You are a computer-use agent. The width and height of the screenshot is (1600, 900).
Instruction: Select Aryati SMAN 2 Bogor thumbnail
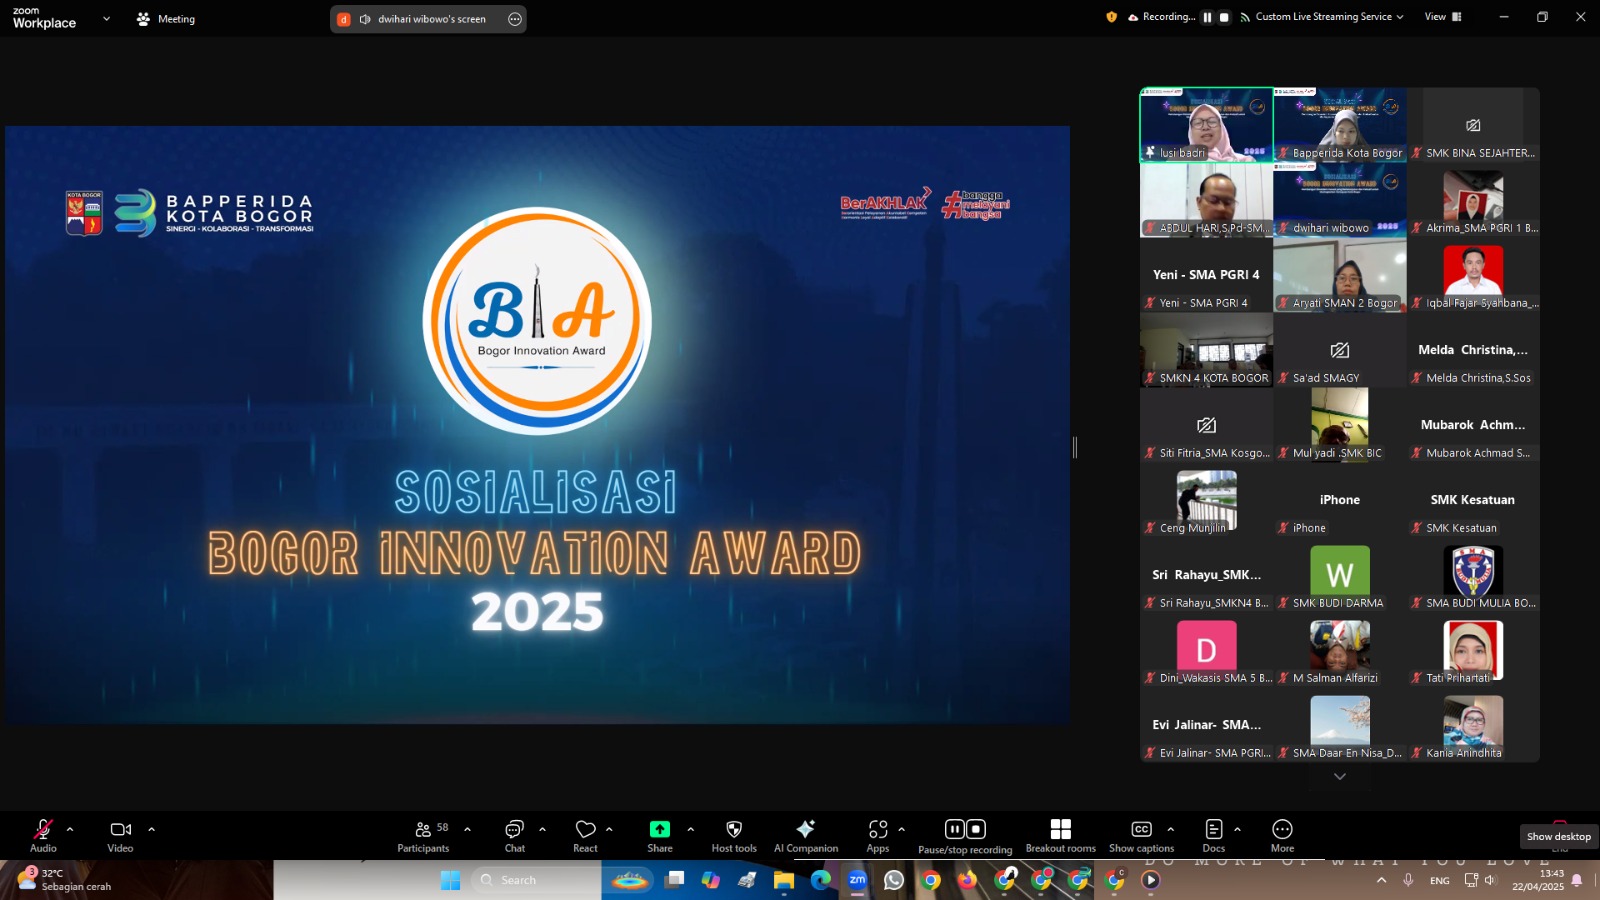point(1340,275)
